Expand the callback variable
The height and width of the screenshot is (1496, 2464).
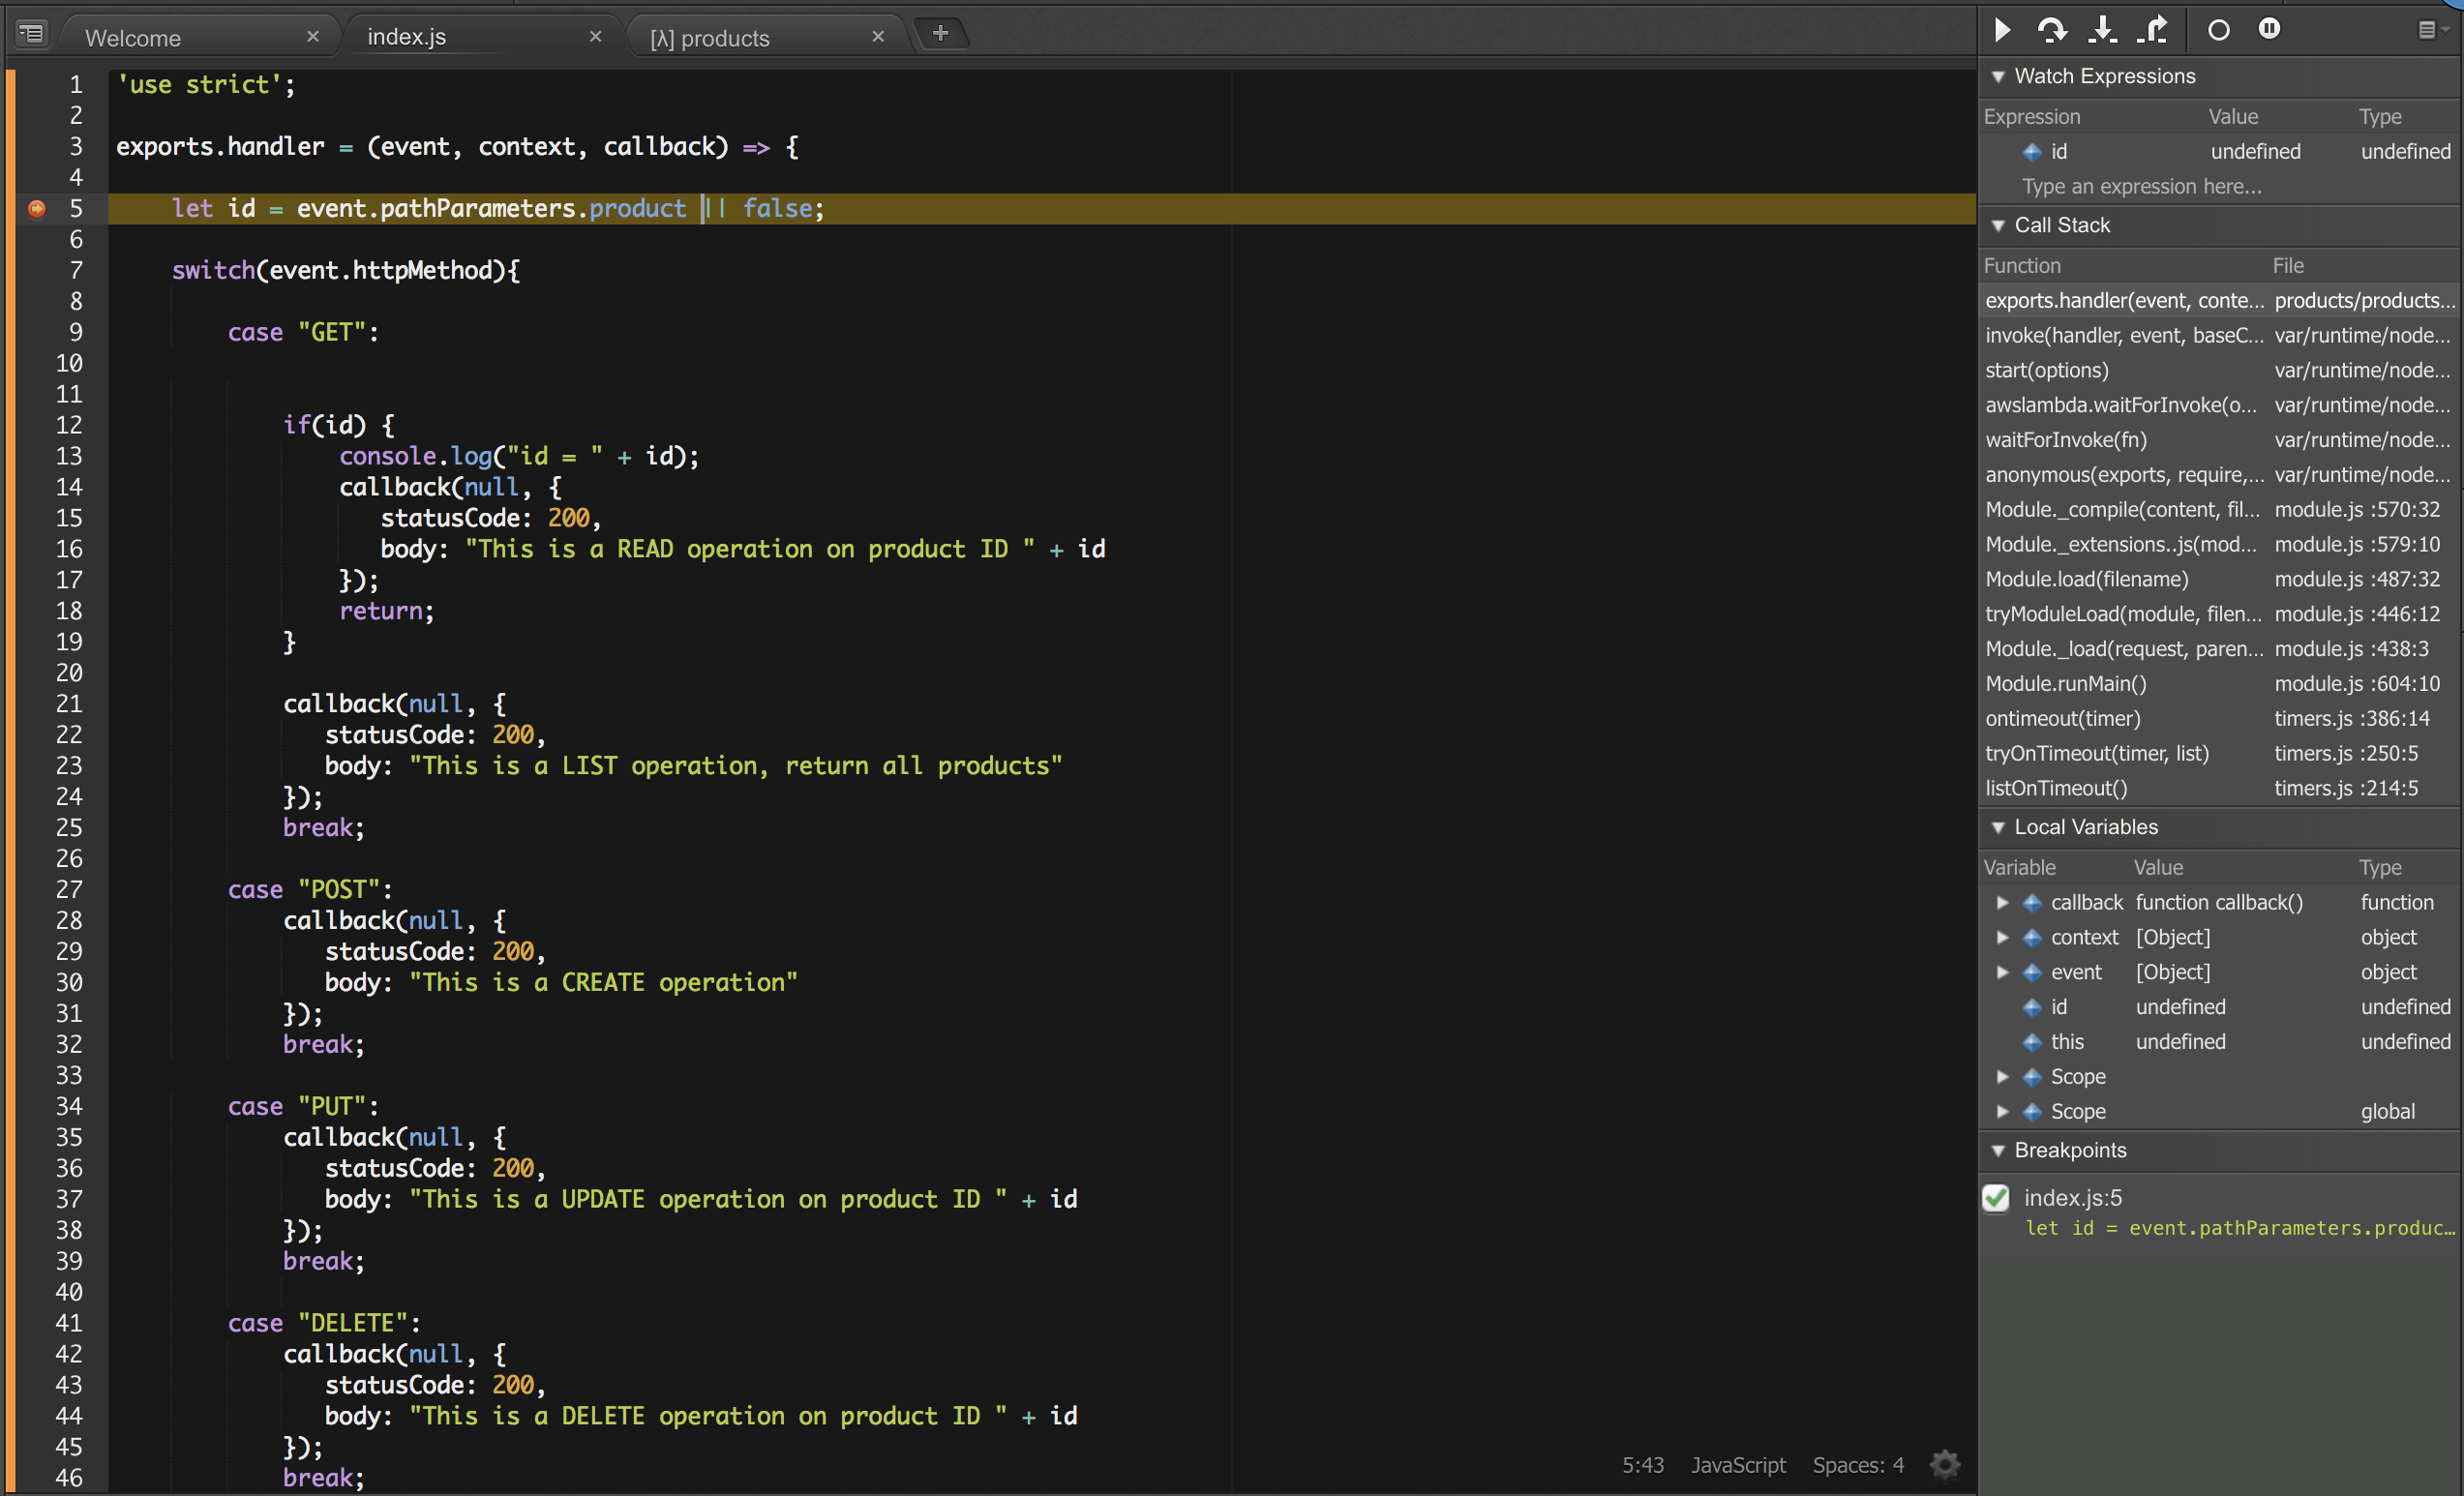2002,903
